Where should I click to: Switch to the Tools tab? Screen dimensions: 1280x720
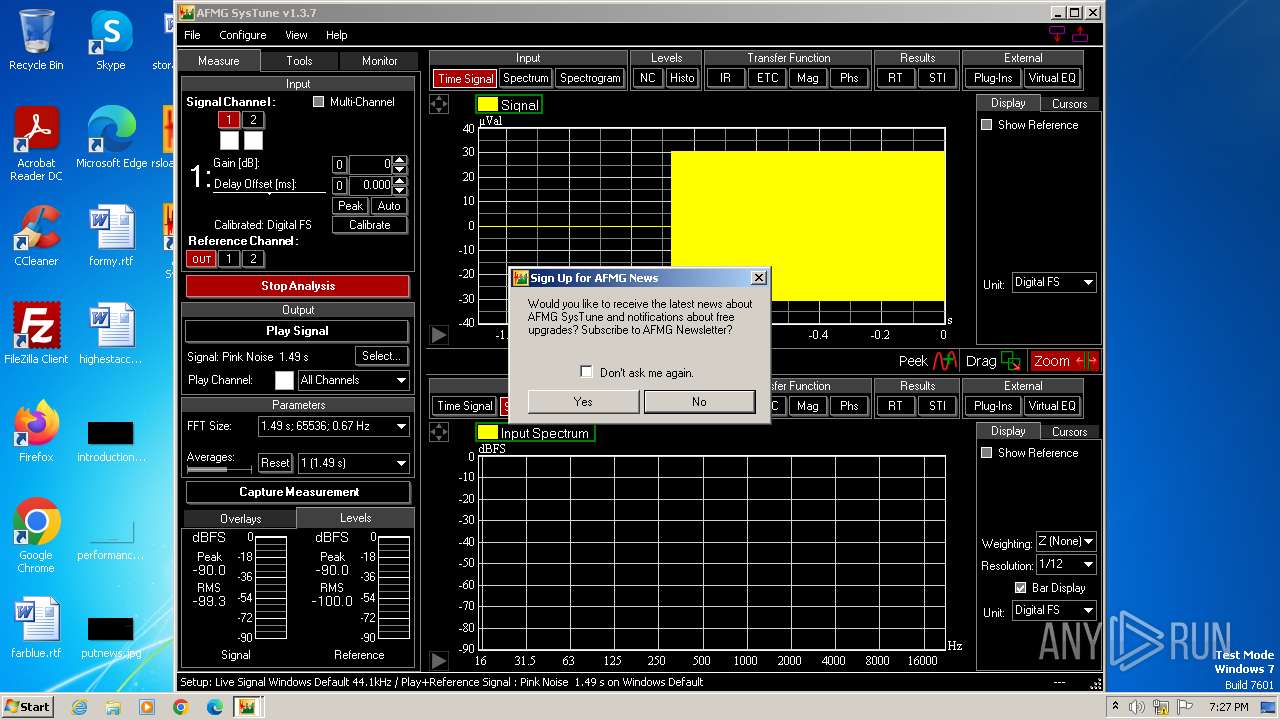pyautogui.click(x=299, y=61)
